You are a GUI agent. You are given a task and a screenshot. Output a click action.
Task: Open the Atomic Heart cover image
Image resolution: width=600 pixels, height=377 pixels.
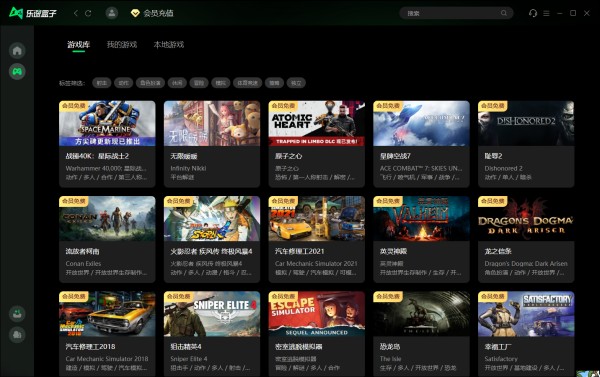317,123
